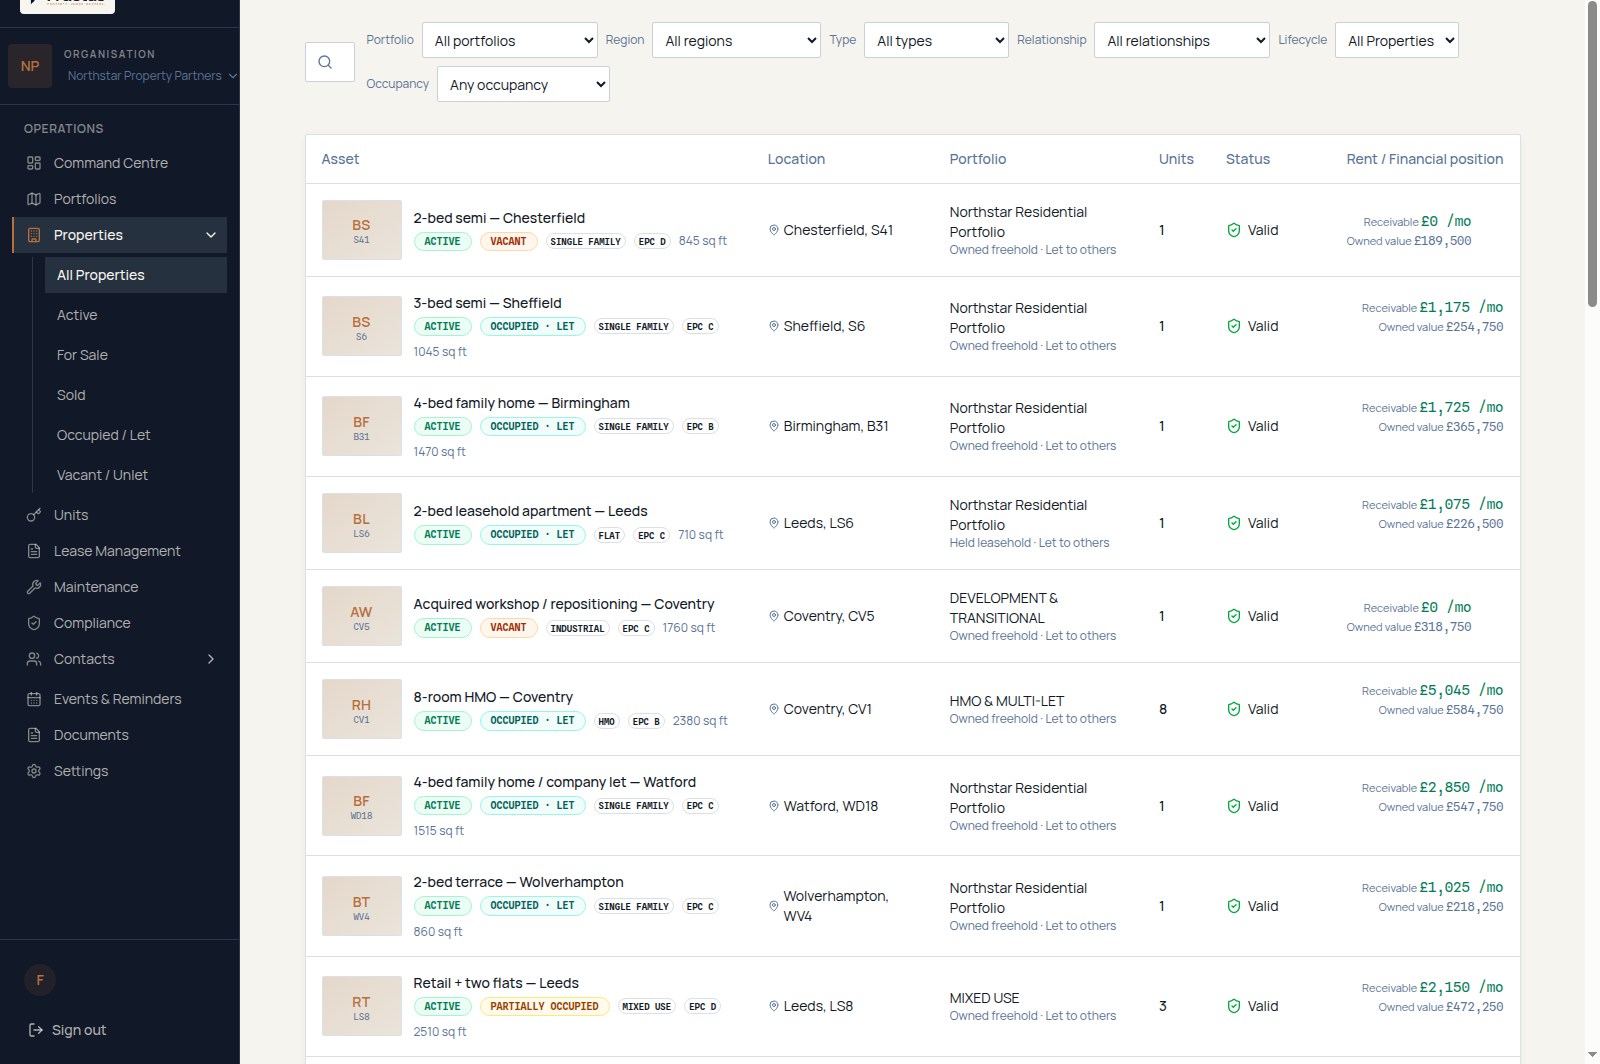Select All Properties in sidebar submenu
This screenshot has width=1600, height=1064.
click(136, 275)
